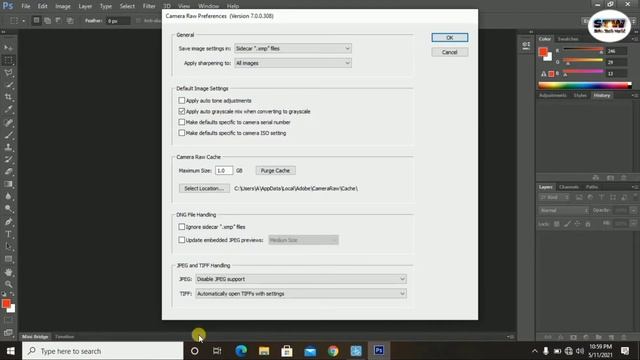Select the Move tool
Screen dimensions: 640x360
[x=8, y=48]
